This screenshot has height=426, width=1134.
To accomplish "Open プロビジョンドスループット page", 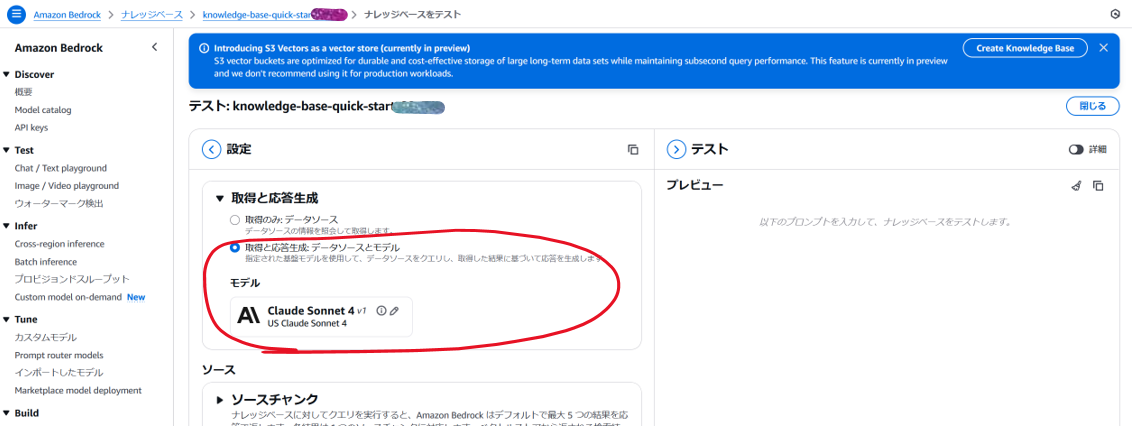I will (72, 279).
